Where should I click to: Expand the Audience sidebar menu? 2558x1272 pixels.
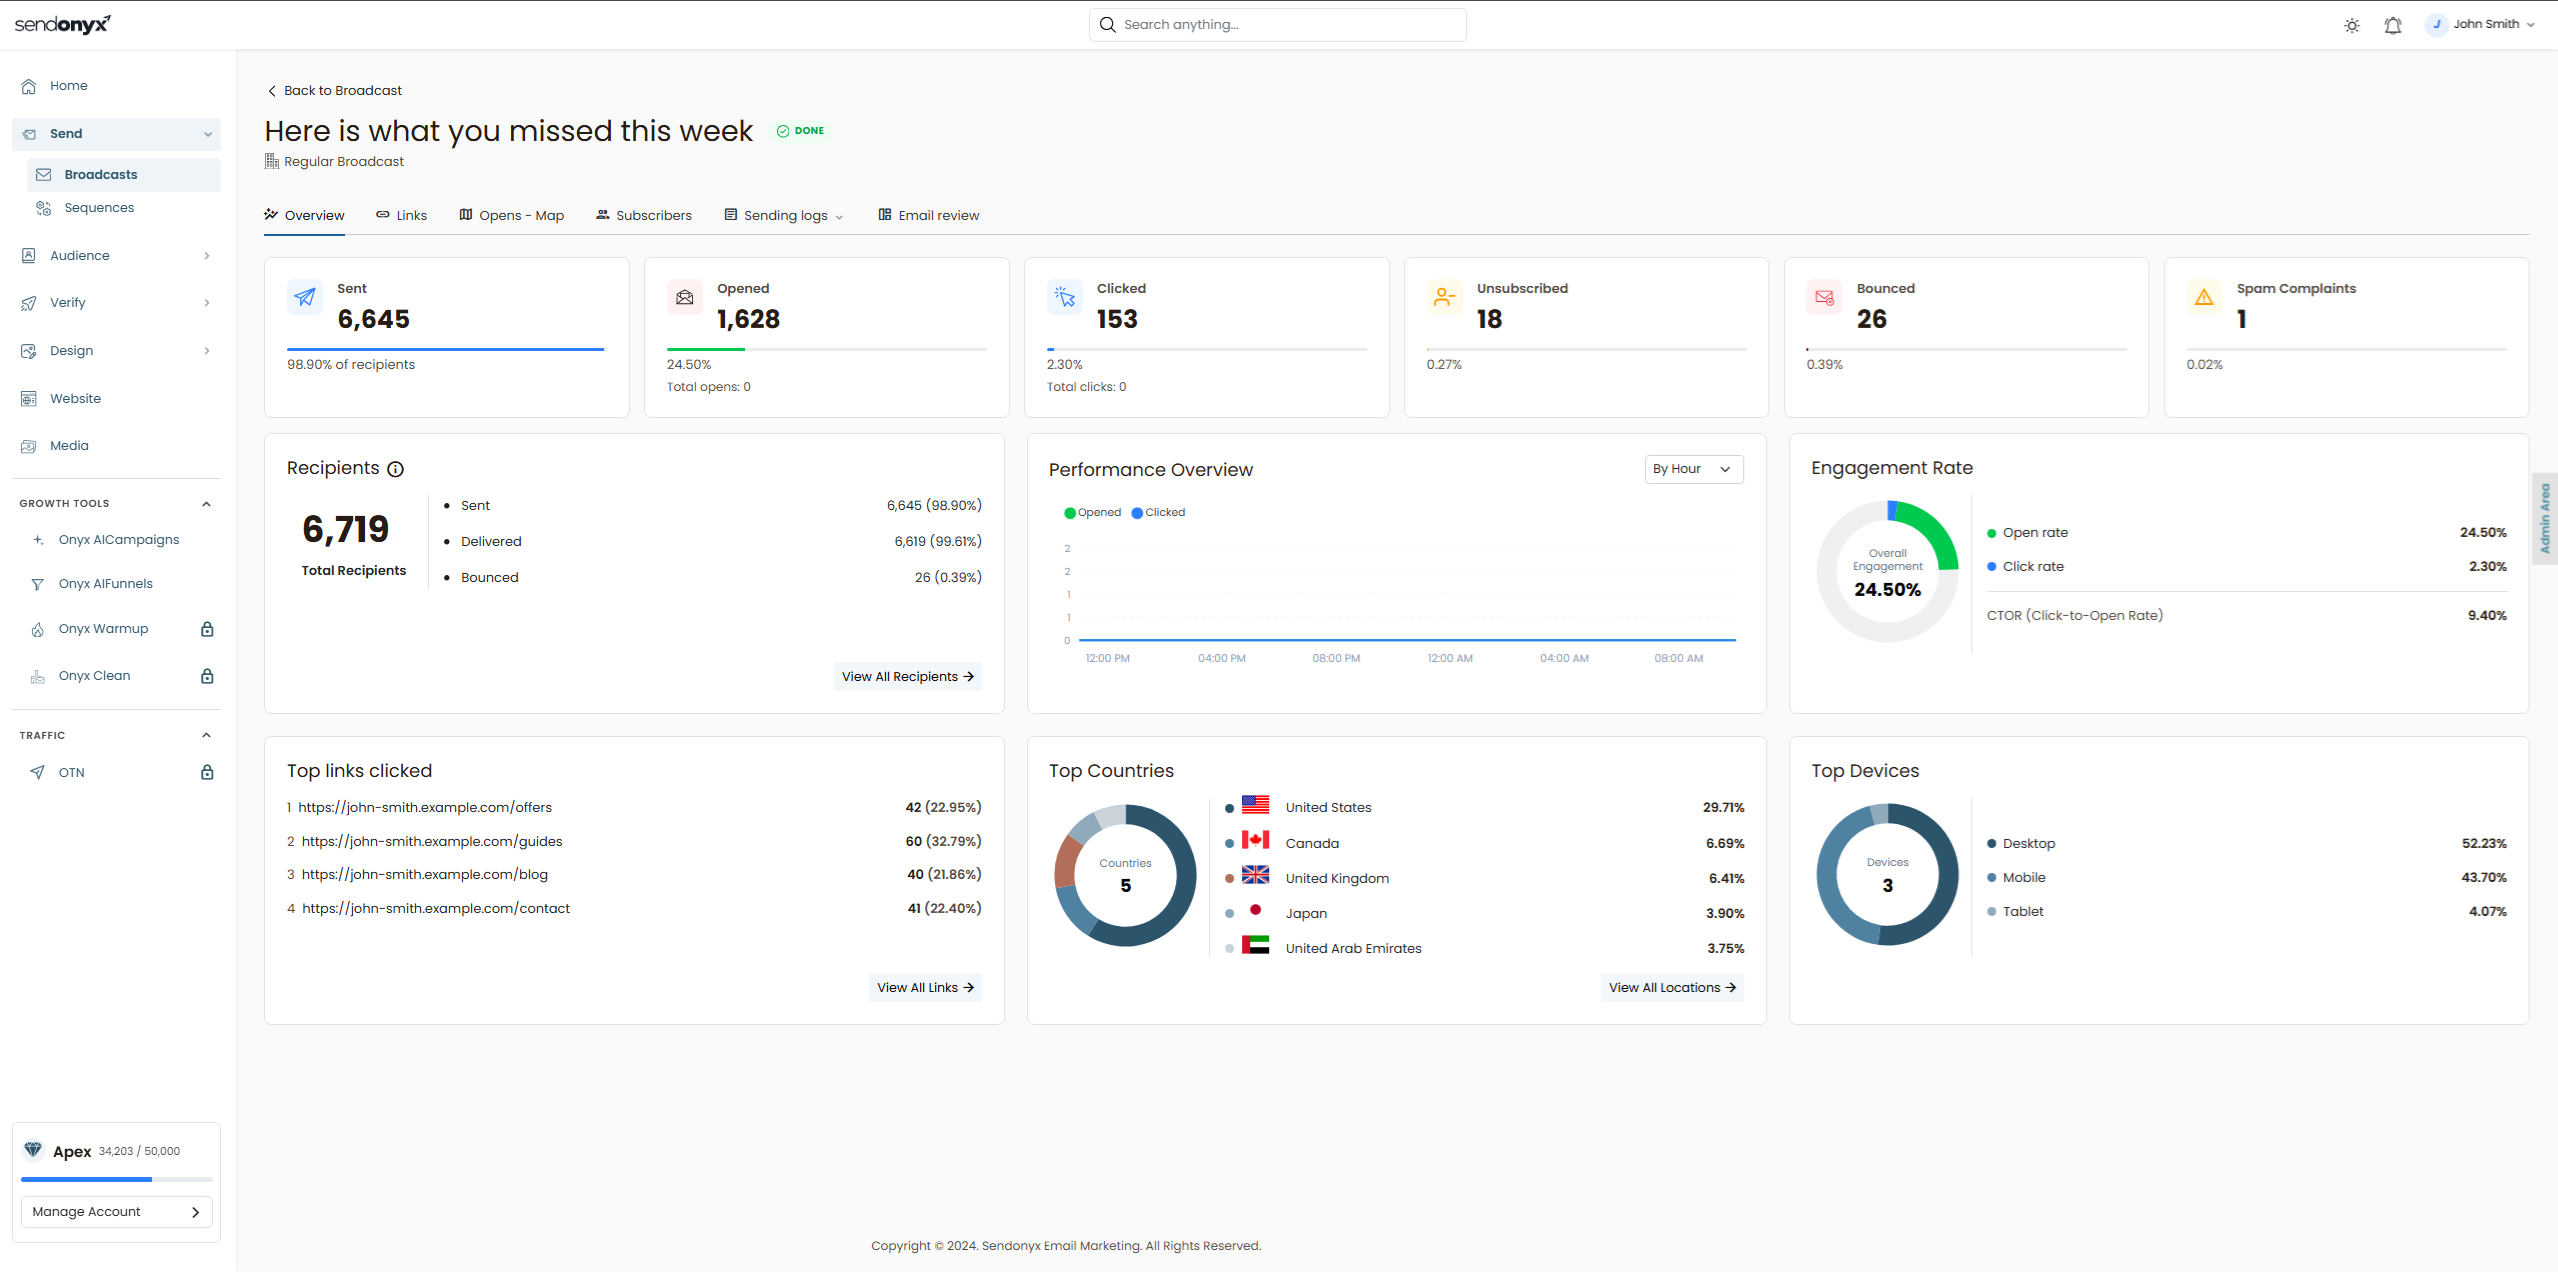[x=116, y=256]
